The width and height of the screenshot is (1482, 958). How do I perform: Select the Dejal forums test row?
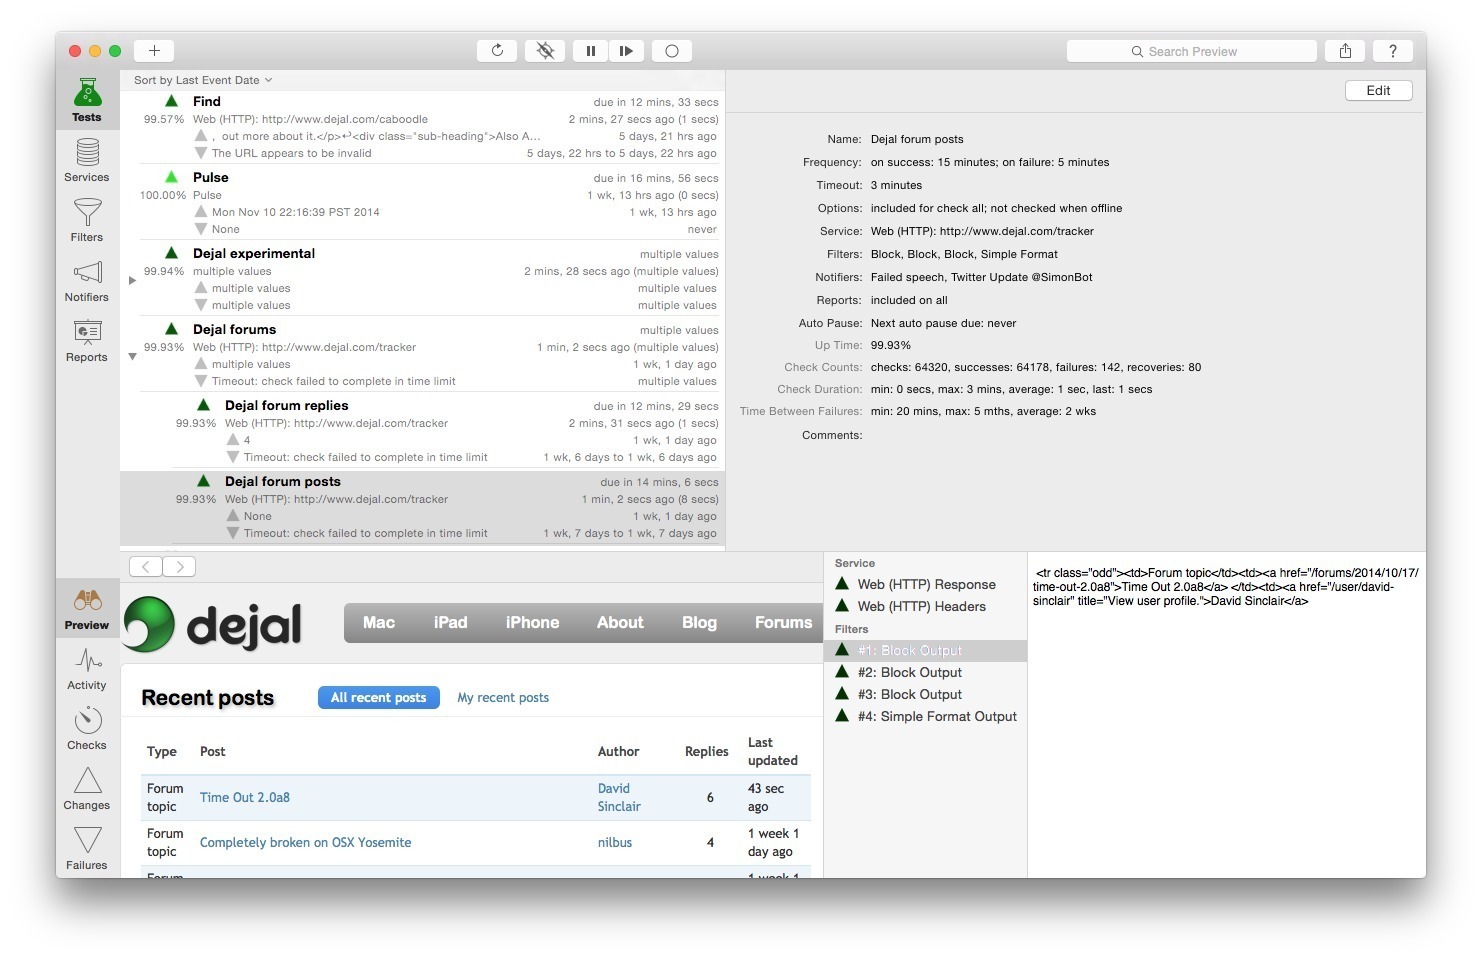(422, 355)
